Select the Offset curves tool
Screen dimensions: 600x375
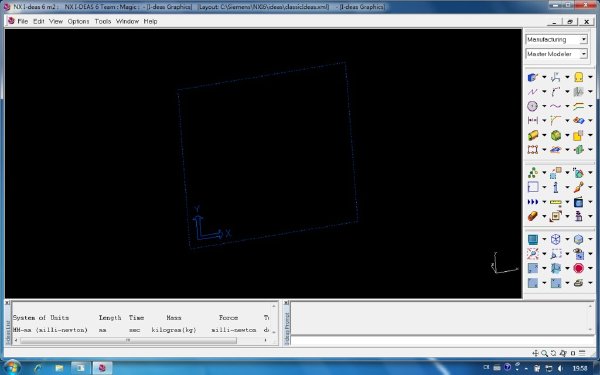pos(579,106)
